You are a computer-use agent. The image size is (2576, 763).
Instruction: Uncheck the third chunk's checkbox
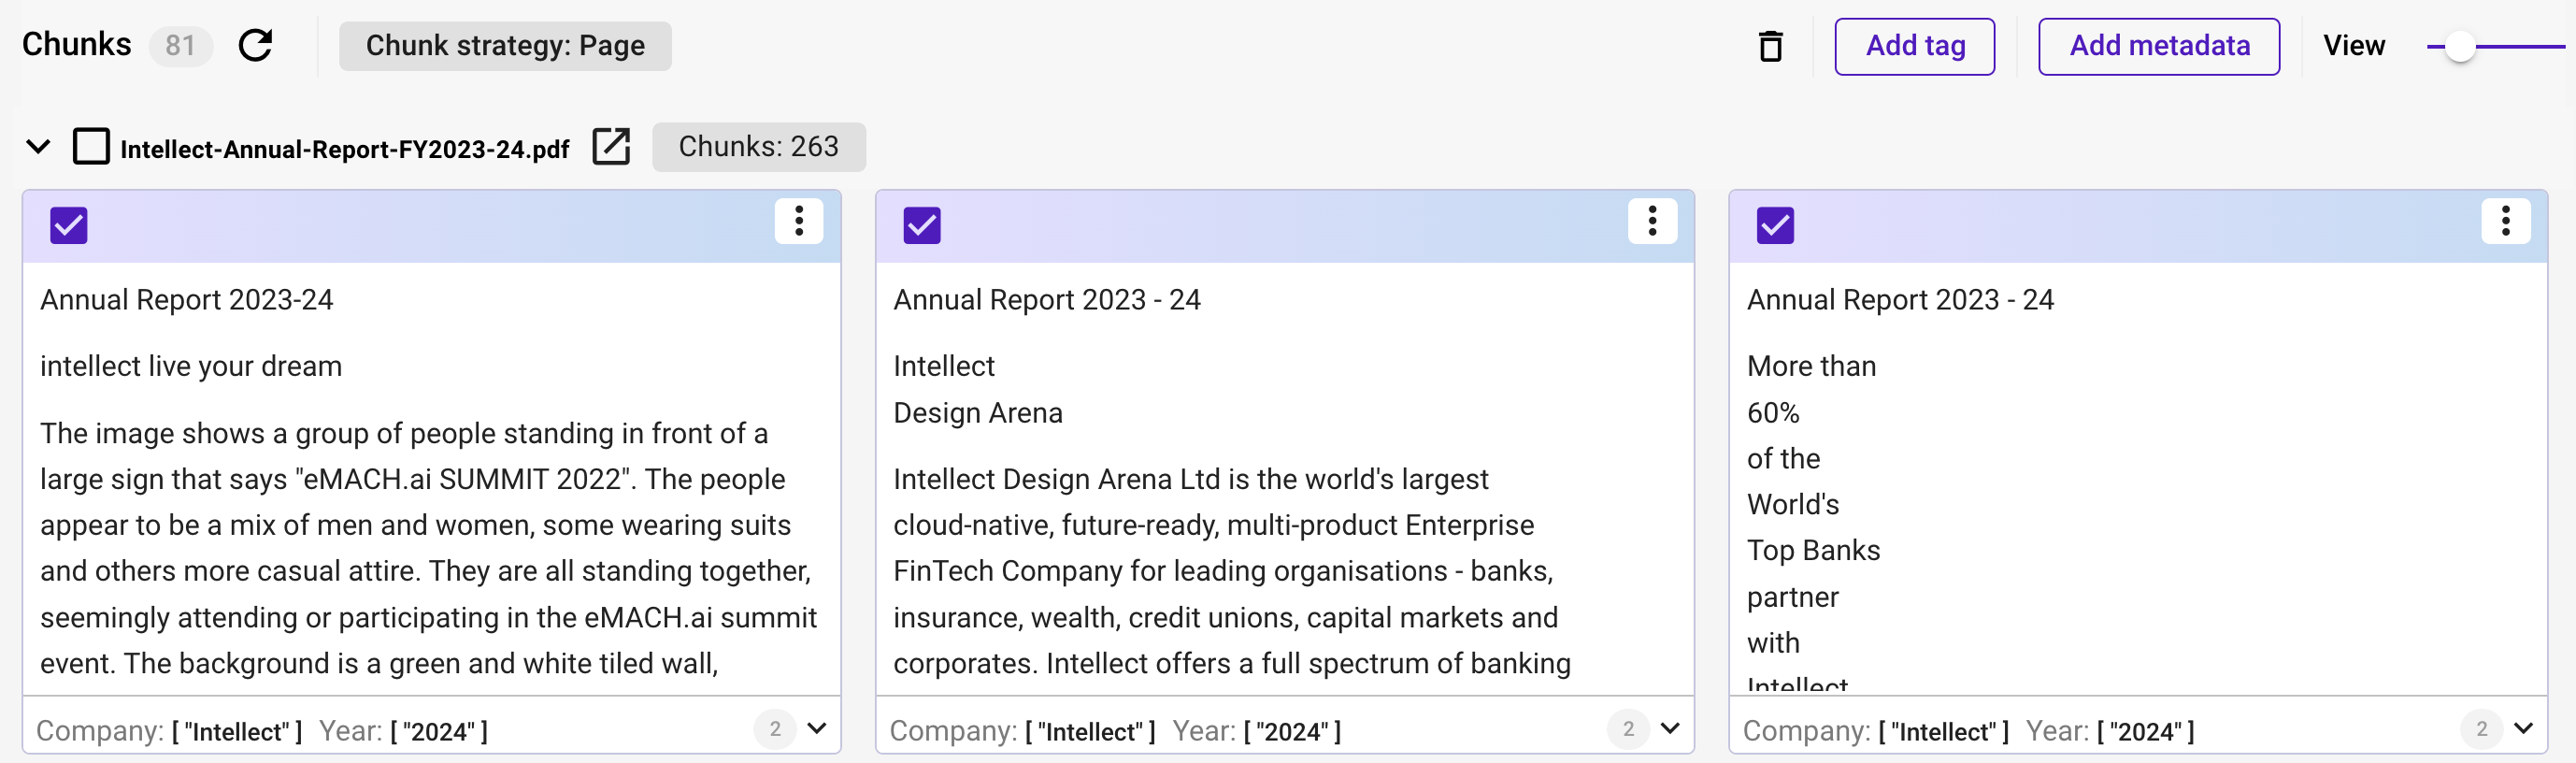[x=1775, y=225]
